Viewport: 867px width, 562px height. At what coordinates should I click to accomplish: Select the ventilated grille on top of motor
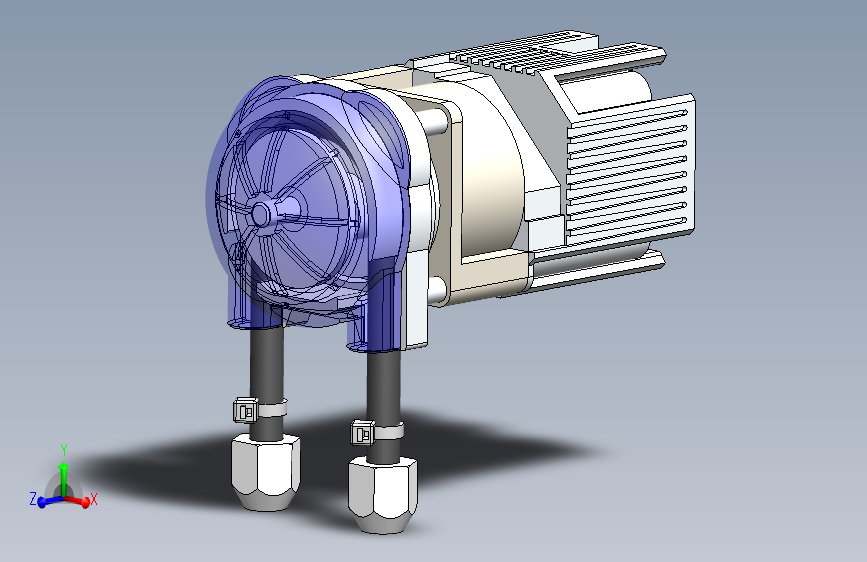point(511,54)
